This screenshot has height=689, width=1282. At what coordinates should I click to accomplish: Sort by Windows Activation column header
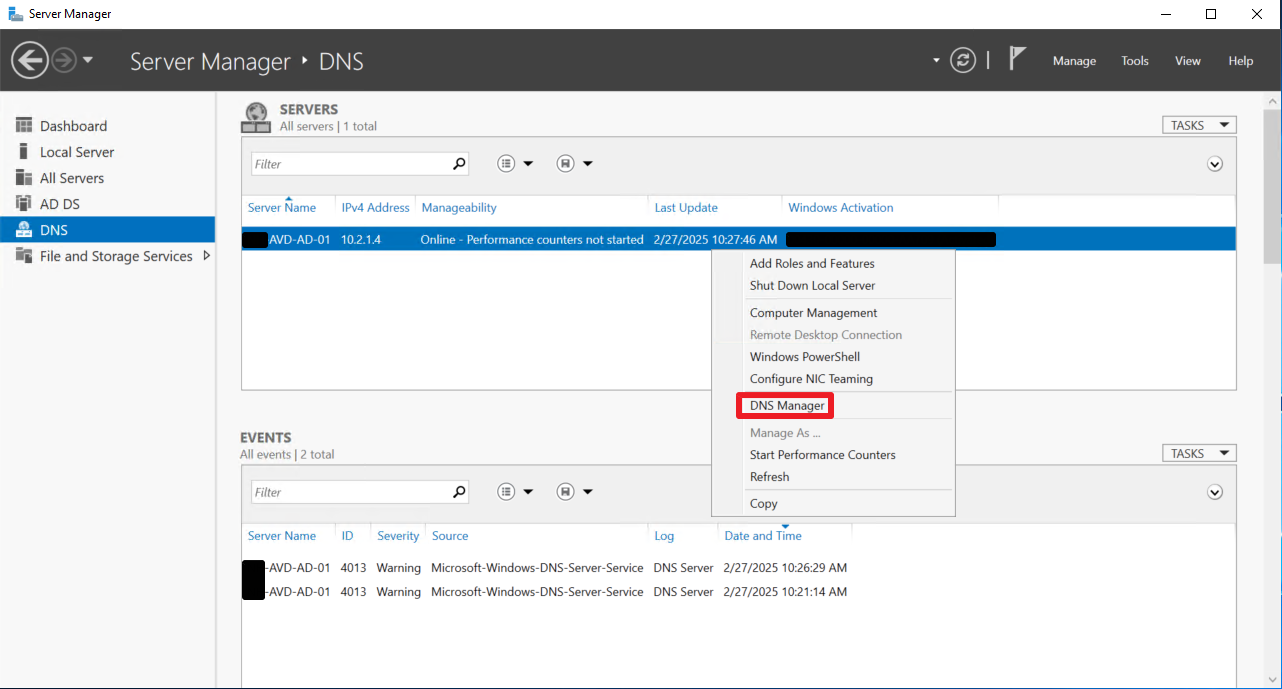click(x=841, y=208)
